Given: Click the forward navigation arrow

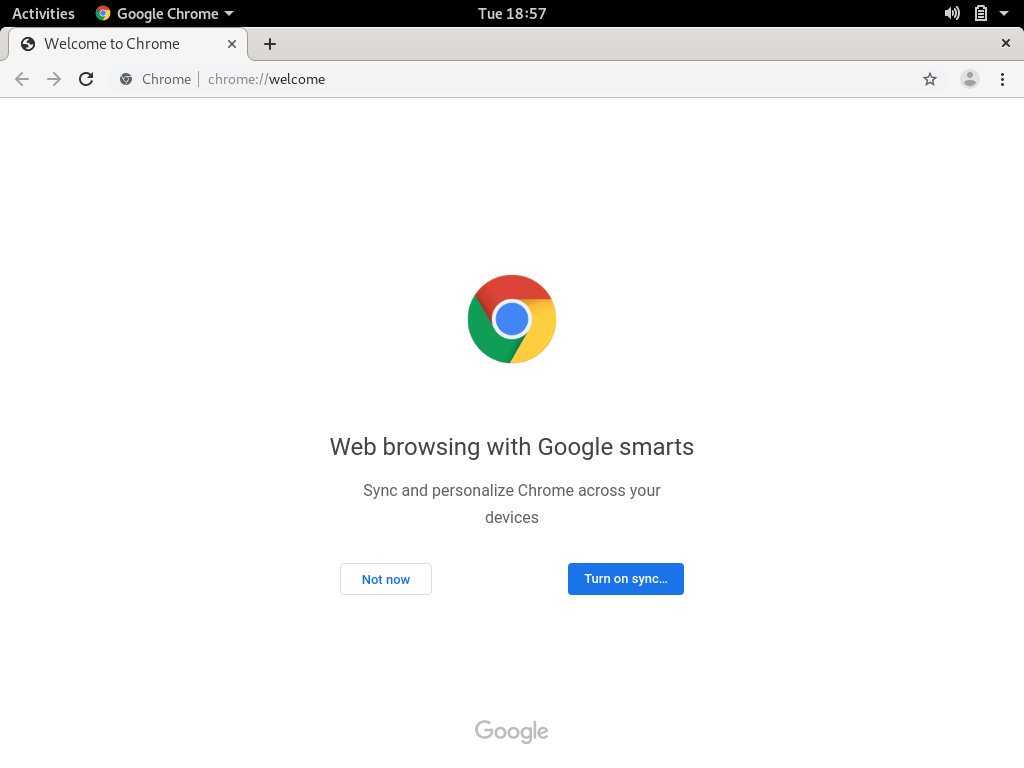Looking at the screenshot, I should point(54,79).
